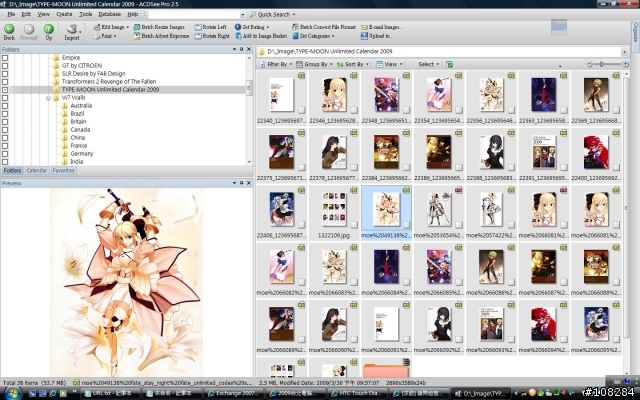Close the Folders pane
The height and width of the screenshot is (400, 640).
[x=249, y=49]
